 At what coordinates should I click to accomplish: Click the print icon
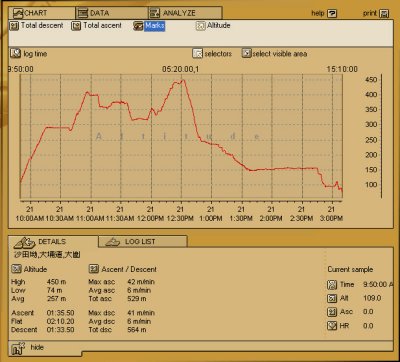tap(384, 13)
